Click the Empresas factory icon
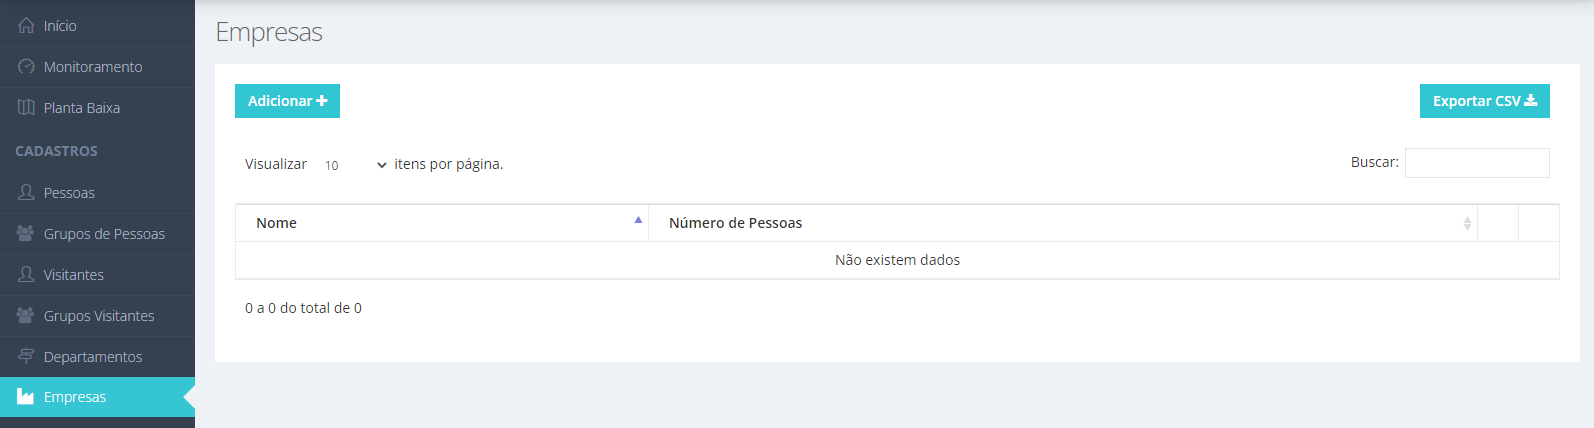The image size is (1594, 428). [x=26, y=397]
